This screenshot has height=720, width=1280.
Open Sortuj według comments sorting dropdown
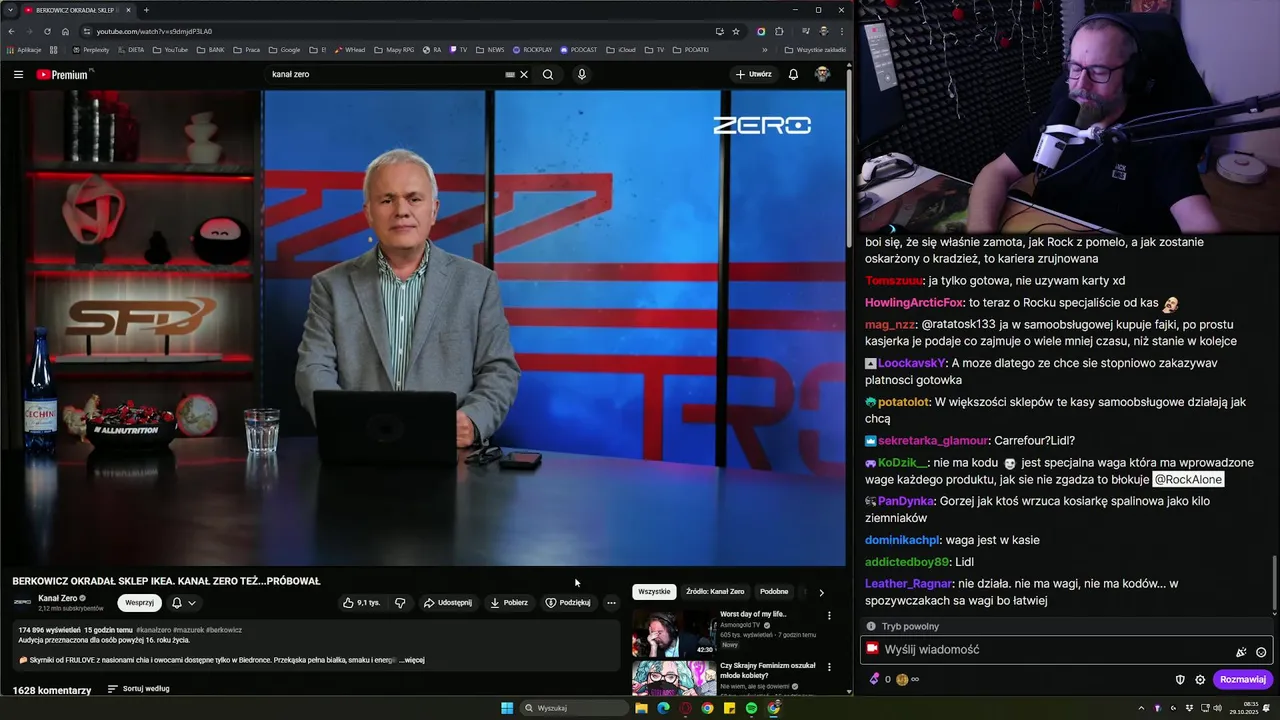[x=138, y=689]
